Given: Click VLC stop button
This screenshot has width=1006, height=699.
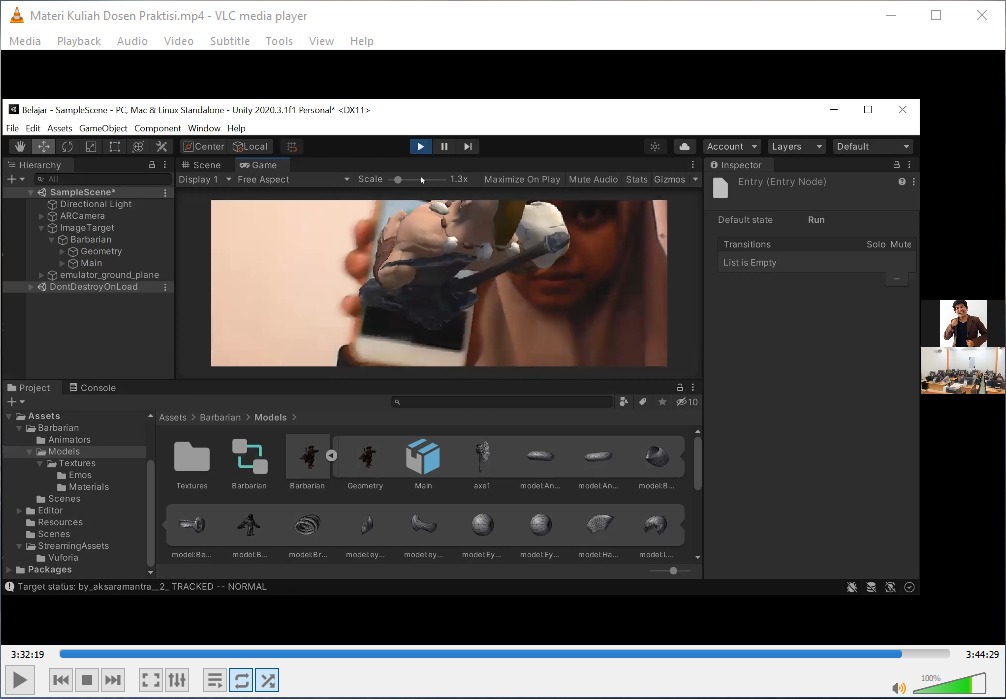Looking at the screenshot, I should click(87, 680).
